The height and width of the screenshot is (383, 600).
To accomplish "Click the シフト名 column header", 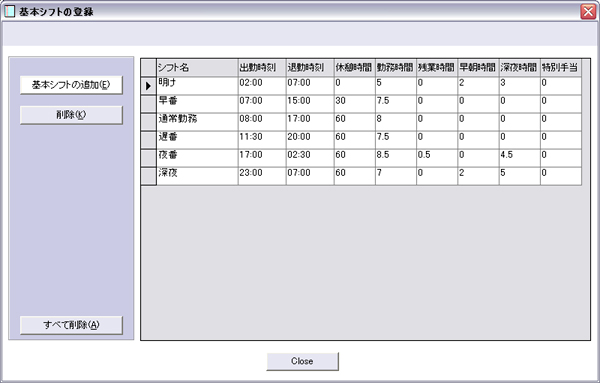I will coord(197,68).
